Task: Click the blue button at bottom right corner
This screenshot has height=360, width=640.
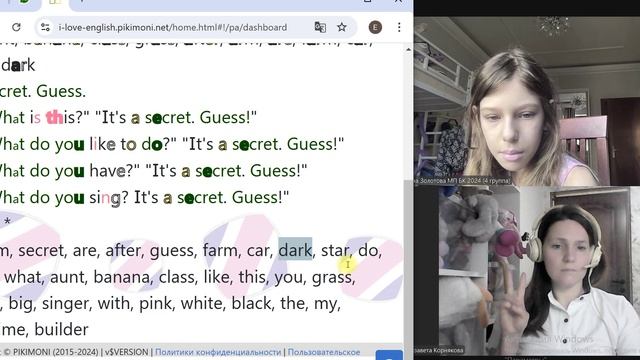Action: [389, 355]
